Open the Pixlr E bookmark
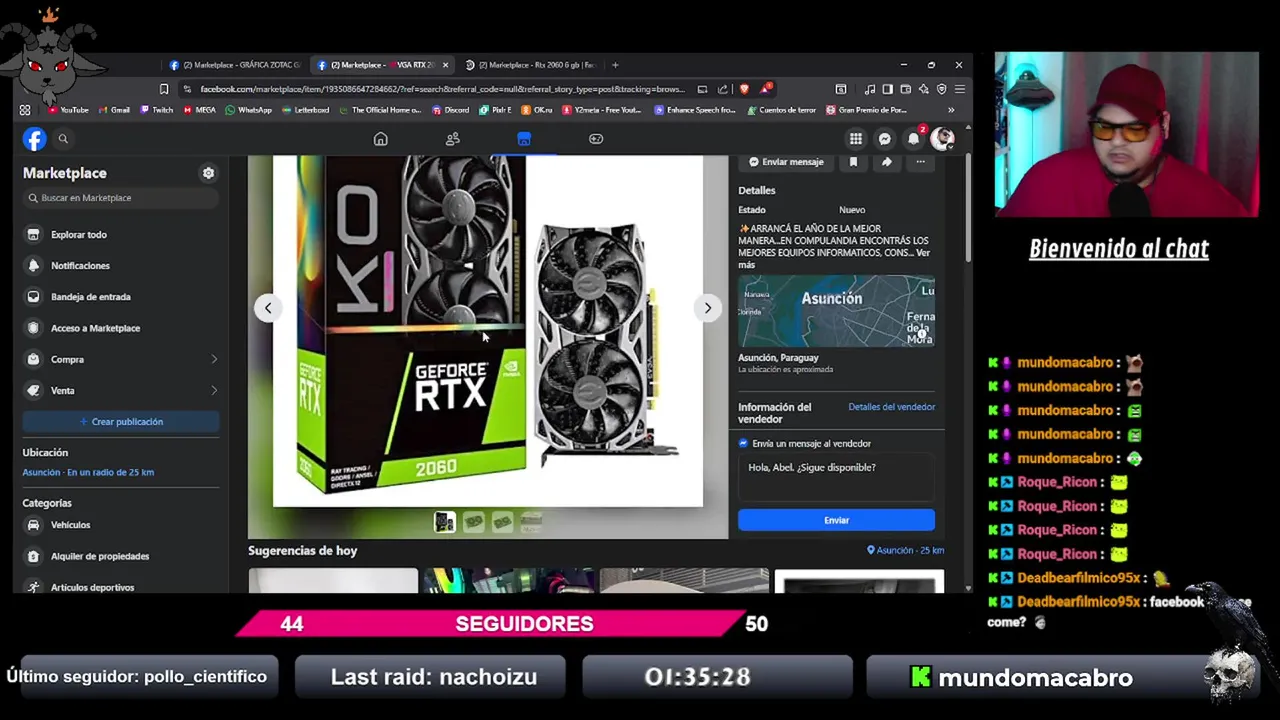The image size is (1280, 720). coord(496,110)
